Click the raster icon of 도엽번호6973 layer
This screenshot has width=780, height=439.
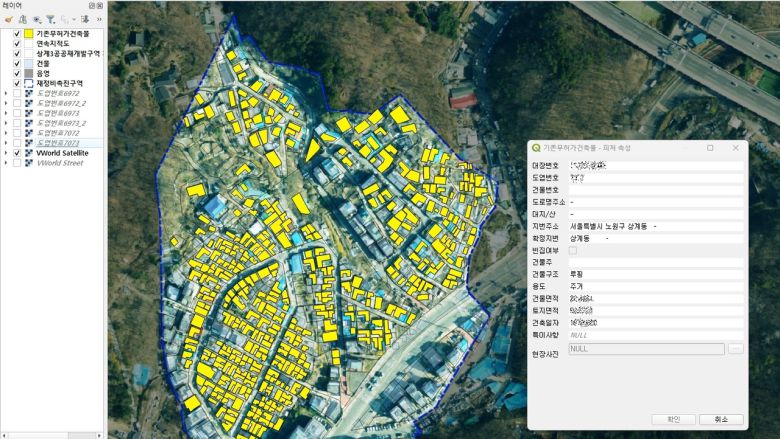(28, 113)
